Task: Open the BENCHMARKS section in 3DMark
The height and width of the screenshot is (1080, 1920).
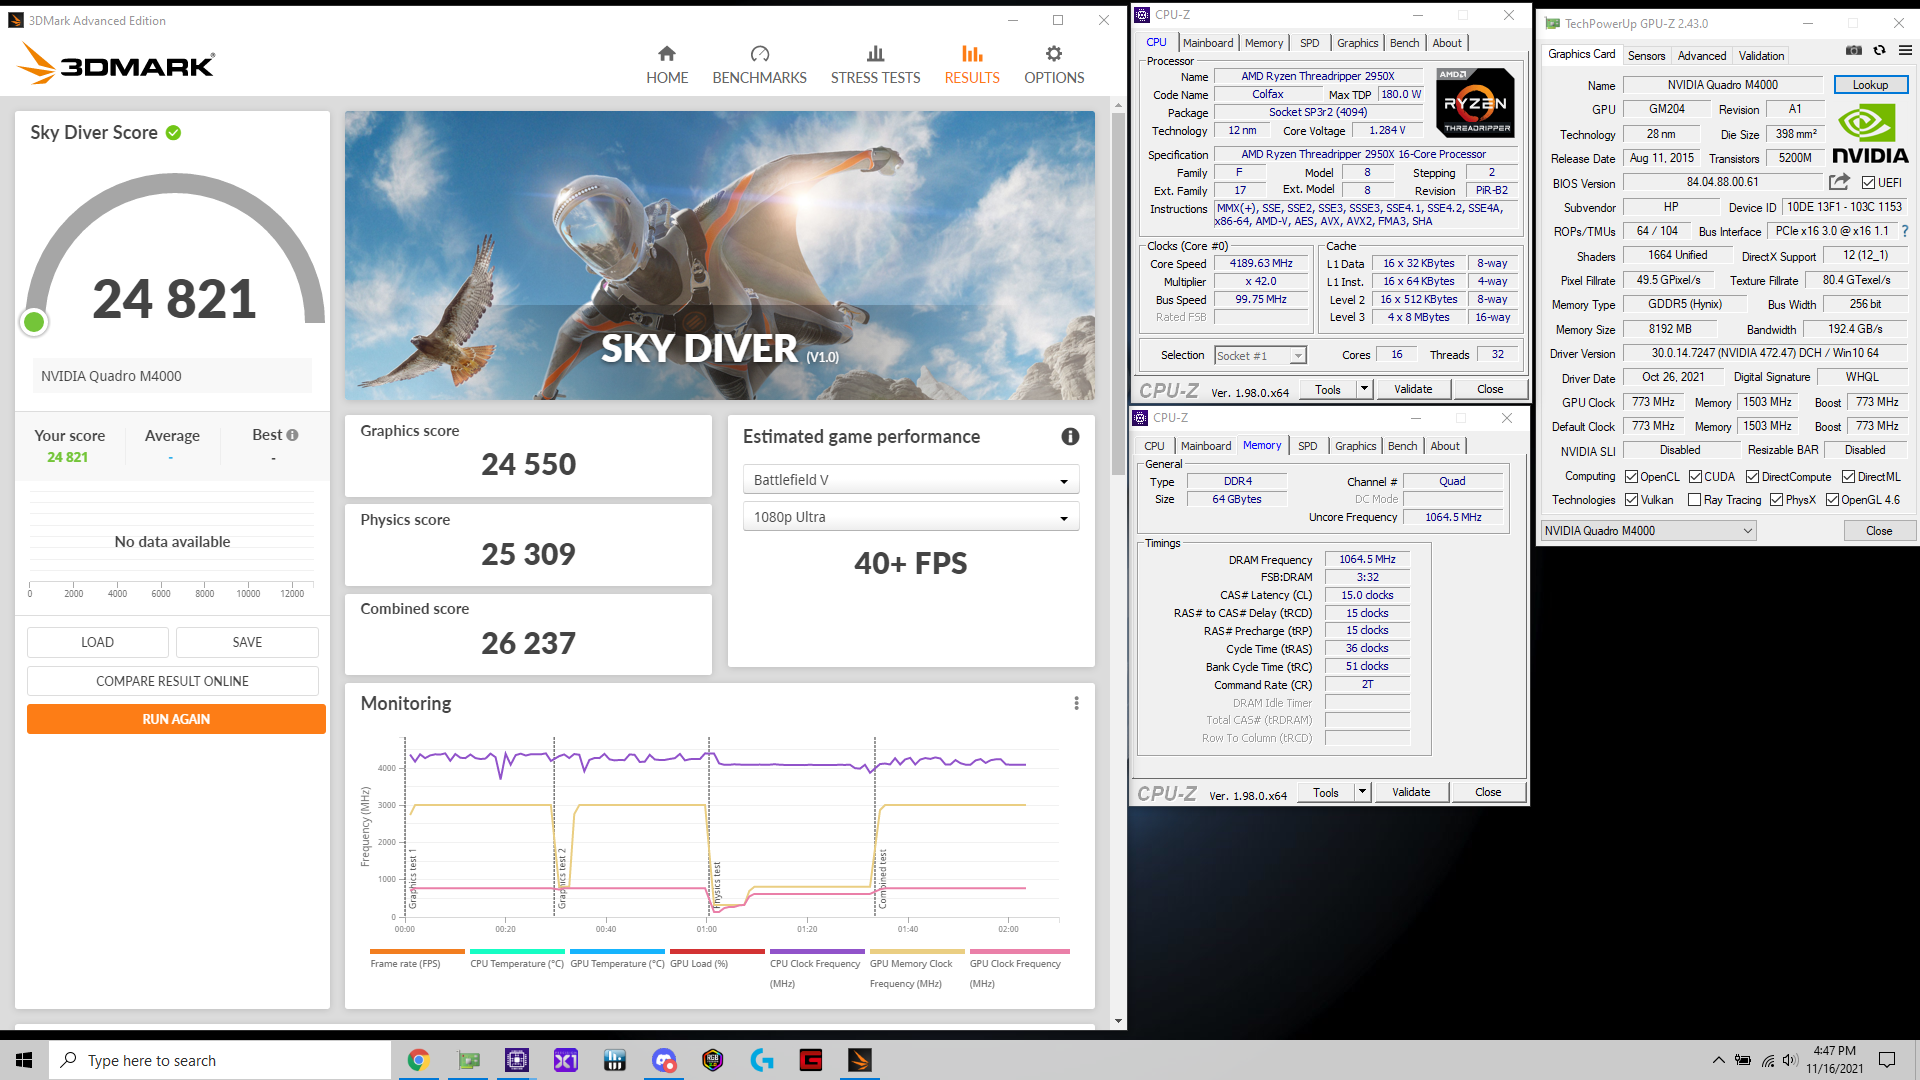Action: click(x=759, y=65)
